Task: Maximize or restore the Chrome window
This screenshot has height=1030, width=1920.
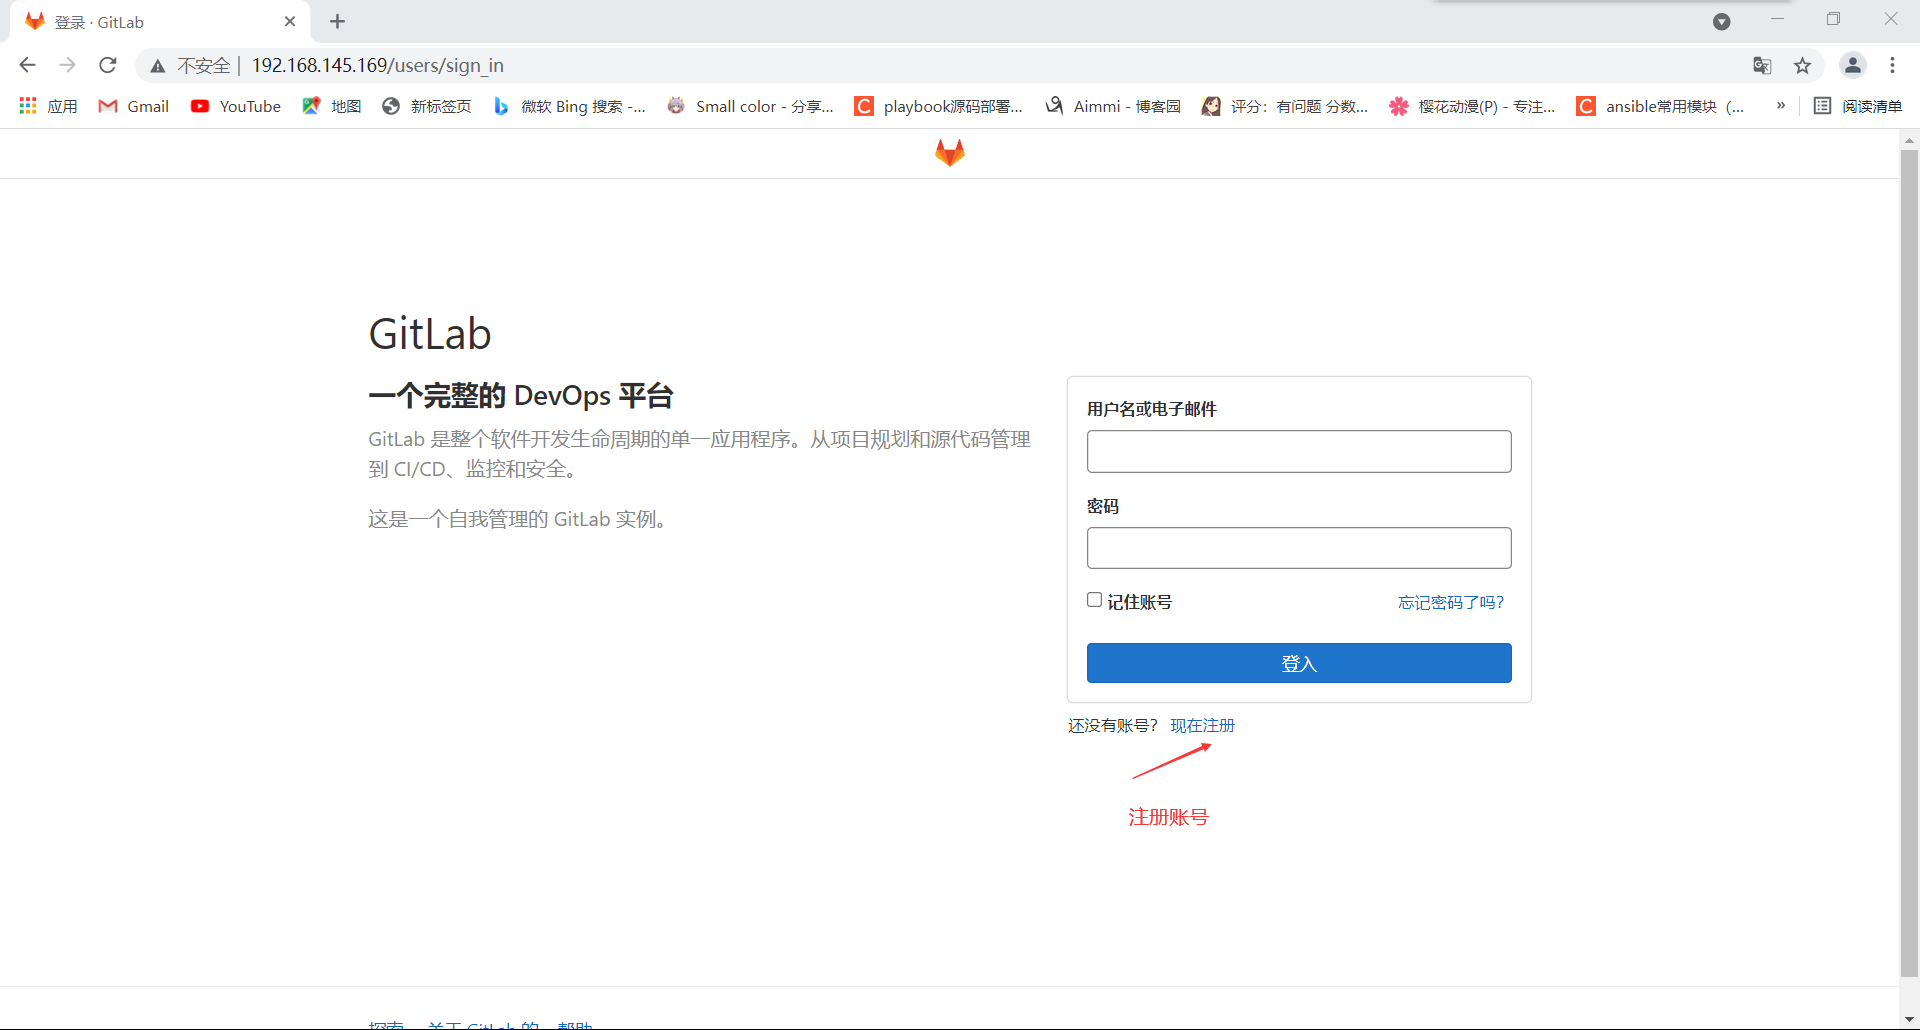Action: point(1833,19)
